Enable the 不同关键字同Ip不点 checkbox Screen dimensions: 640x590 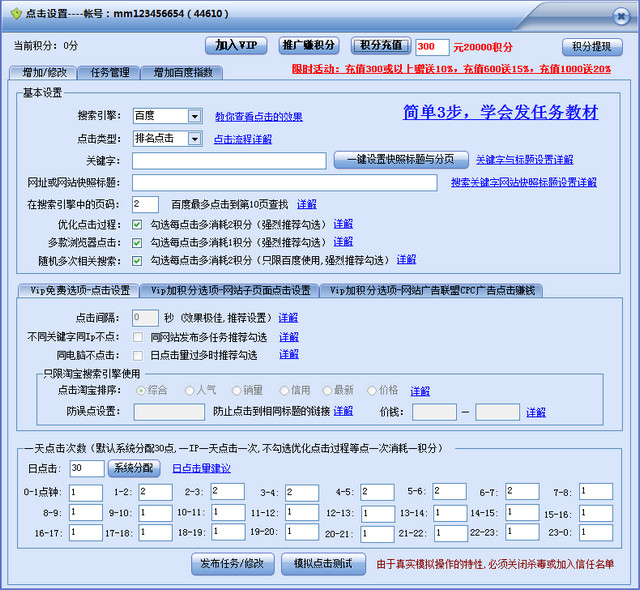tap(138, 338)
